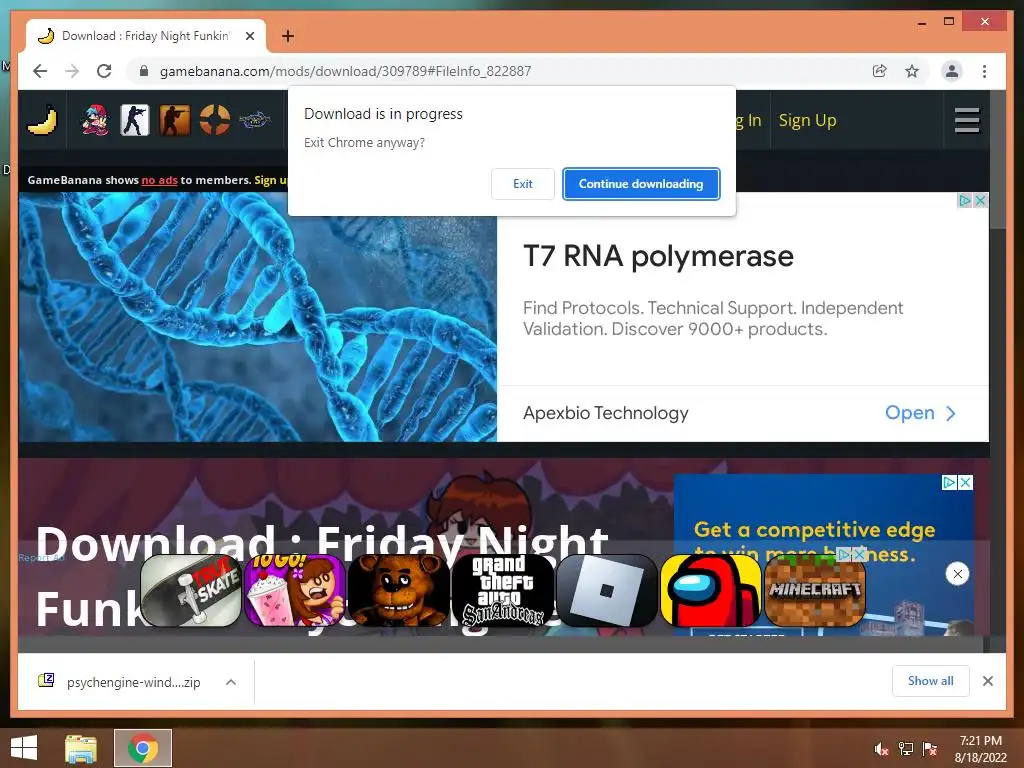Click the Papa's Freezeria To Go icon

(x=295, y=590)
